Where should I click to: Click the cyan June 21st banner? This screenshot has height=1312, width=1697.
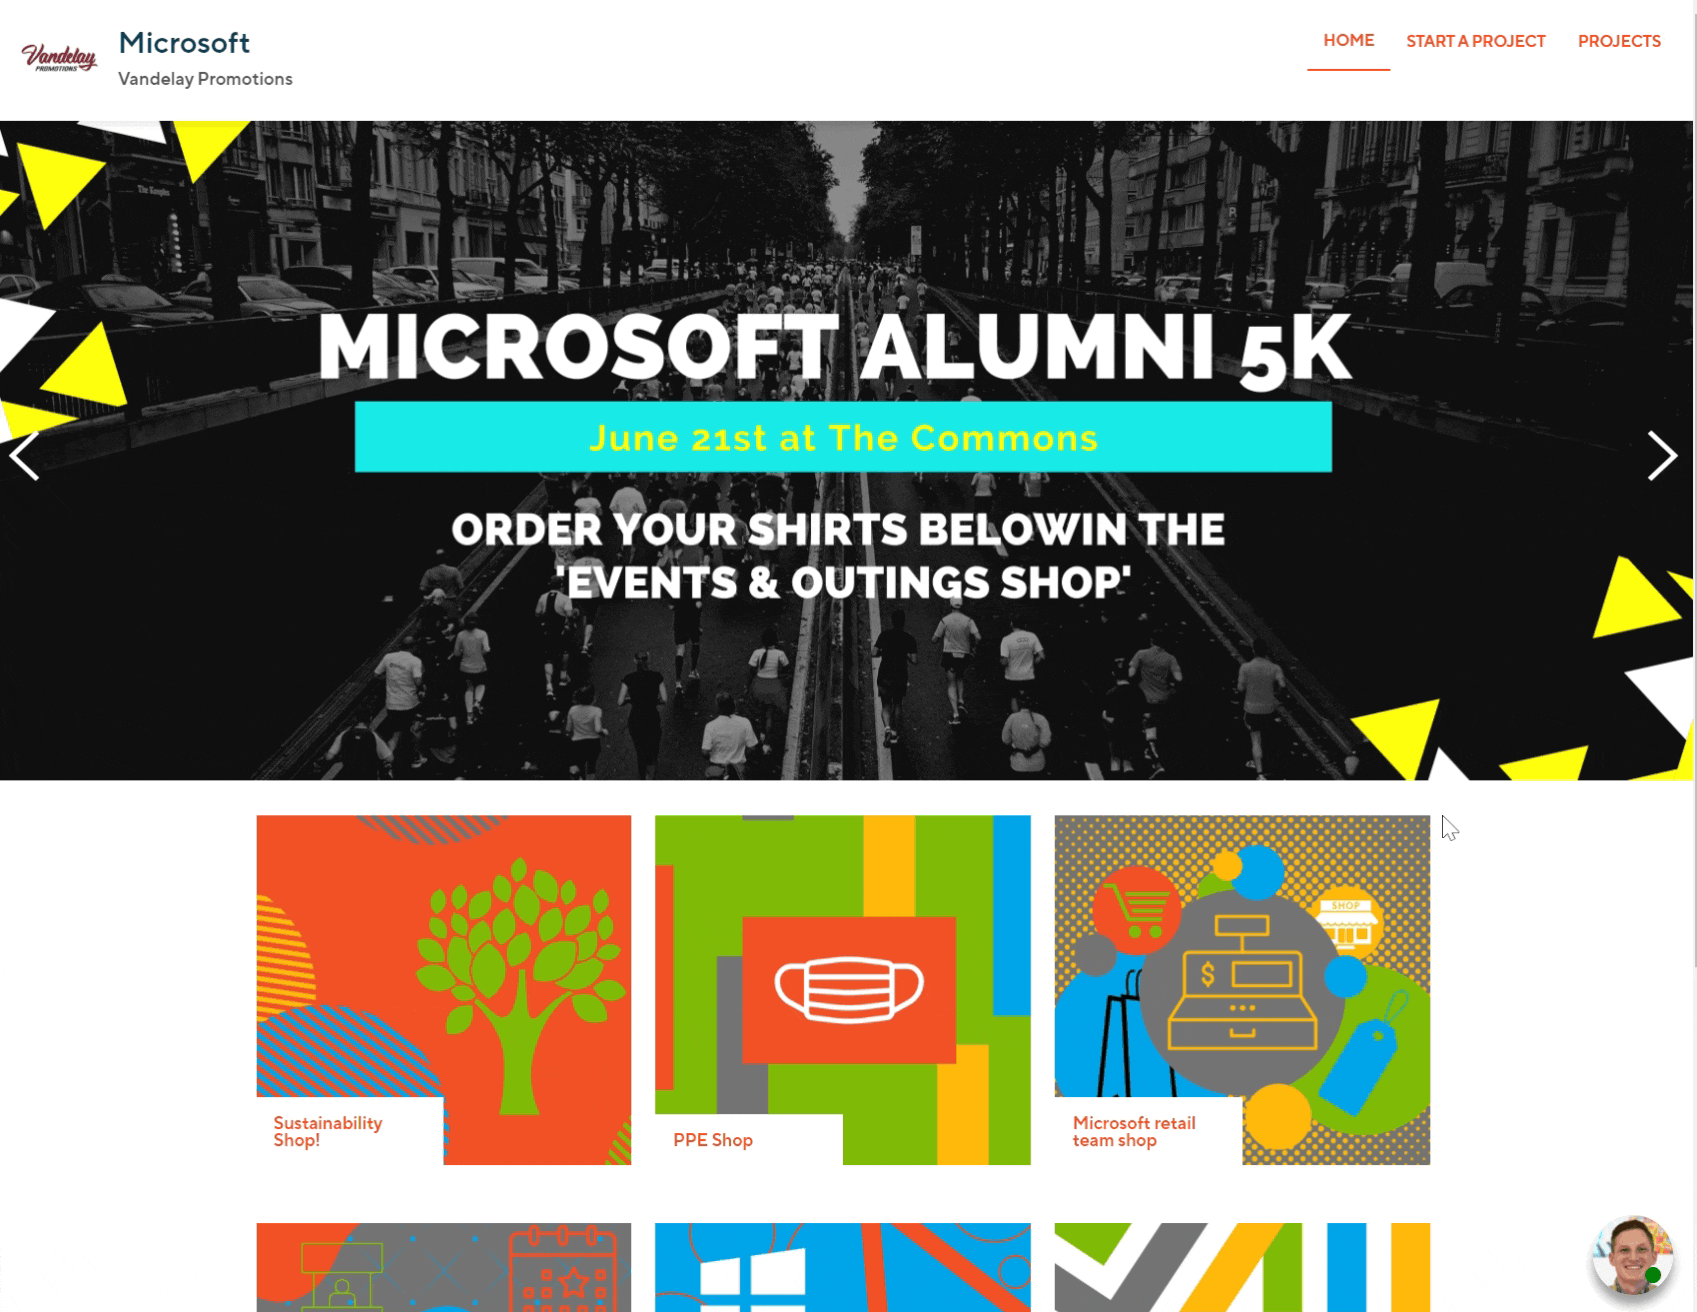pyautogui.click(x=842, y=437)
